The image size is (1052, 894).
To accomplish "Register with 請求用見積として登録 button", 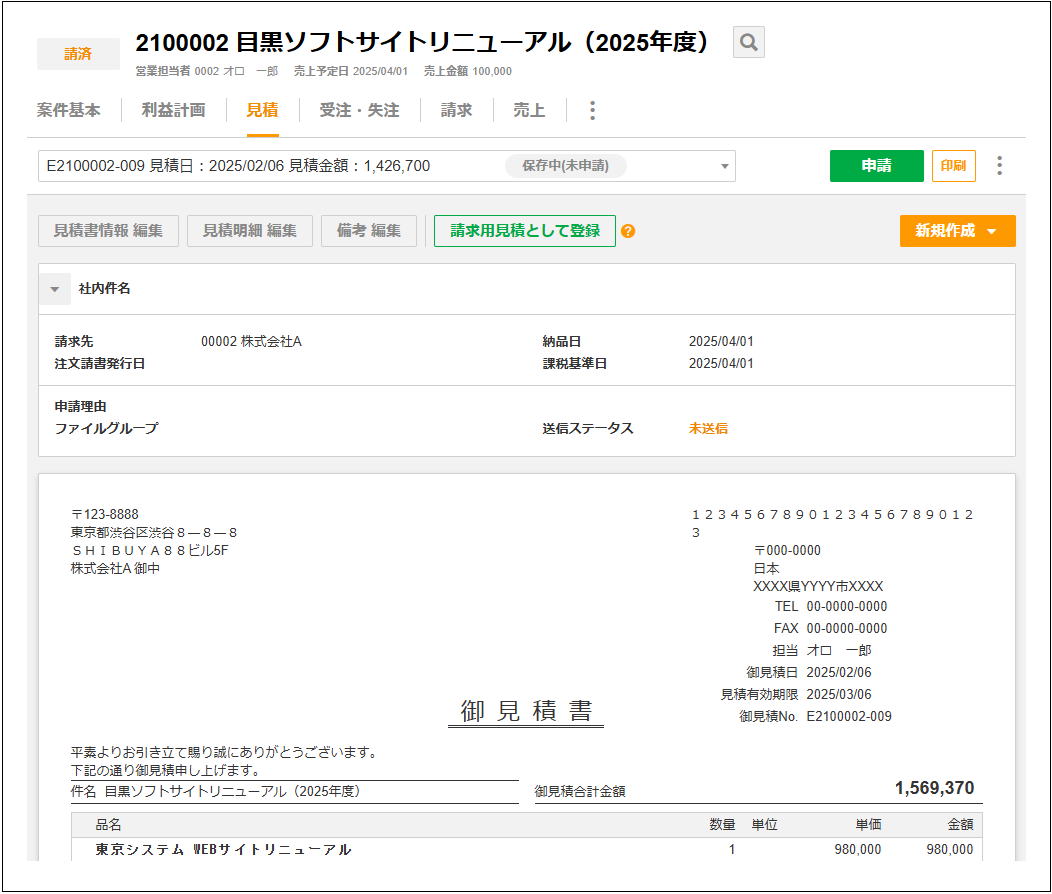I will click(x=524, y=230).
